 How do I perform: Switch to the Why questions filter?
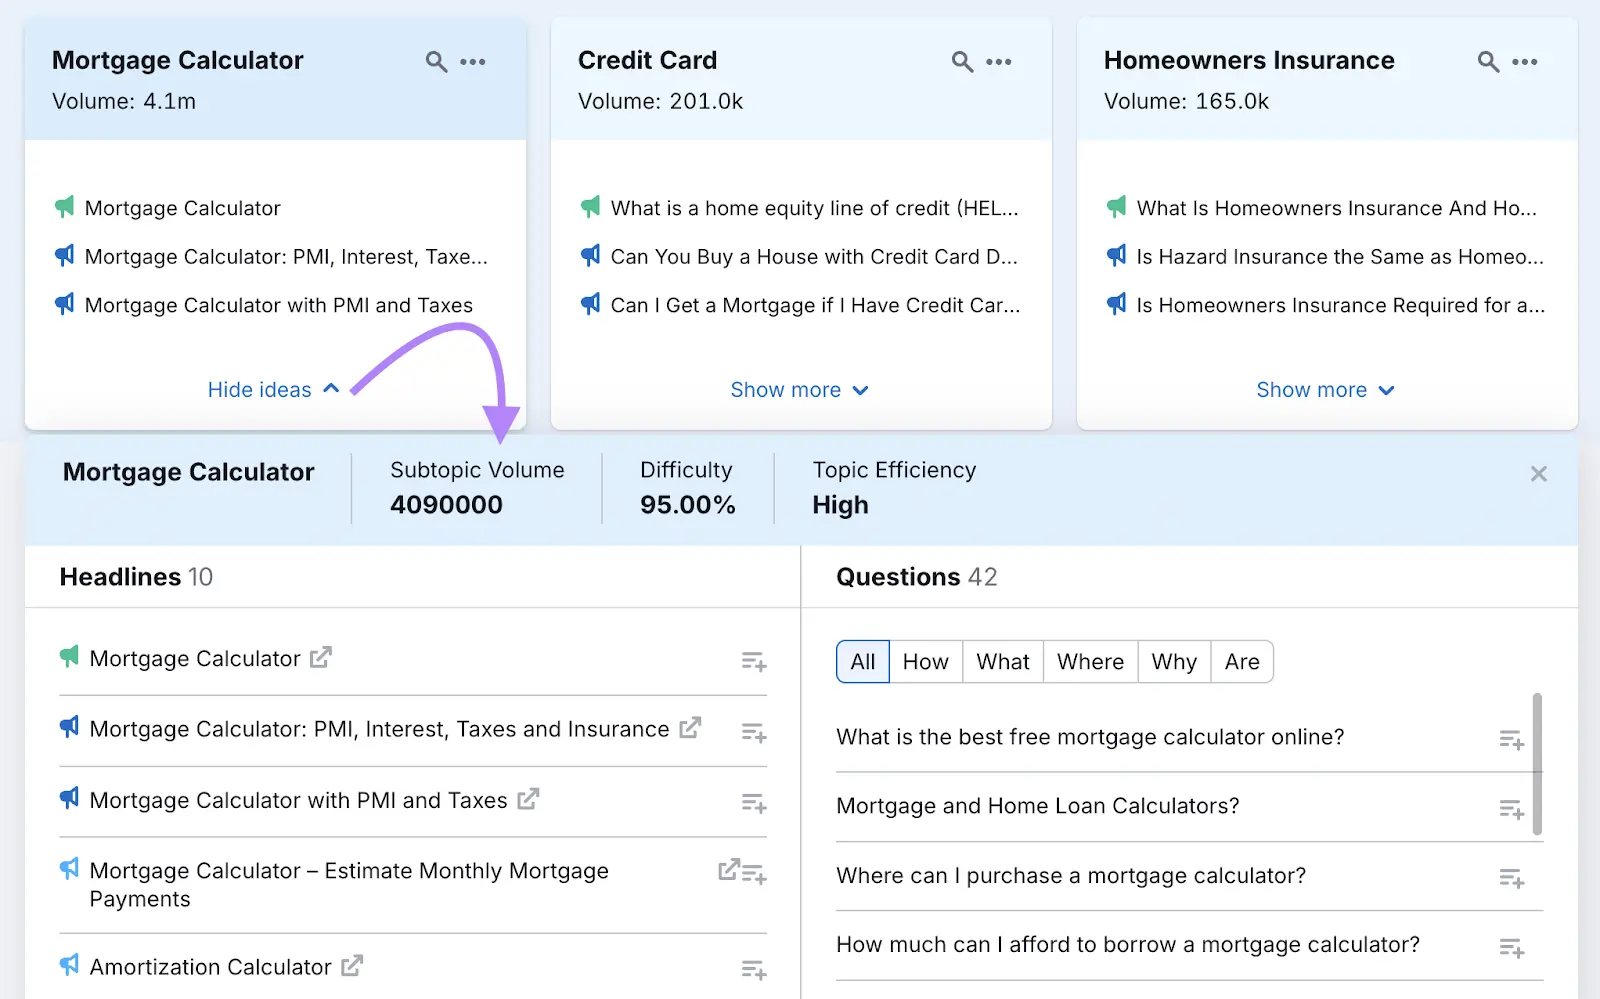pos(1173,662)
